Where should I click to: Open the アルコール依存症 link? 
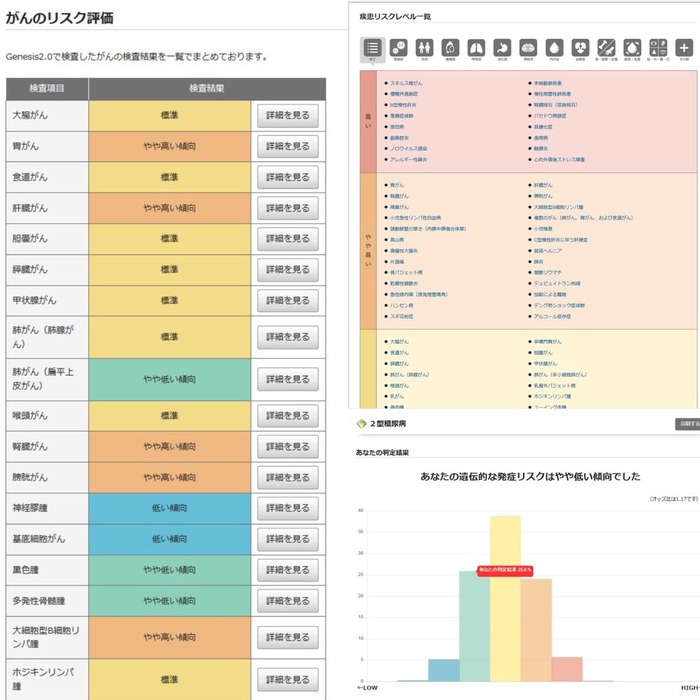point(552,316)
